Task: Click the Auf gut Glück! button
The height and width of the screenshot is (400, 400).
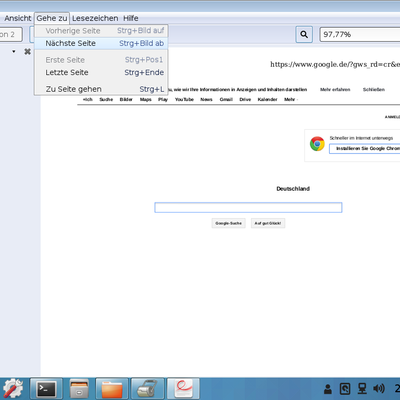Action: pos(268,223)
